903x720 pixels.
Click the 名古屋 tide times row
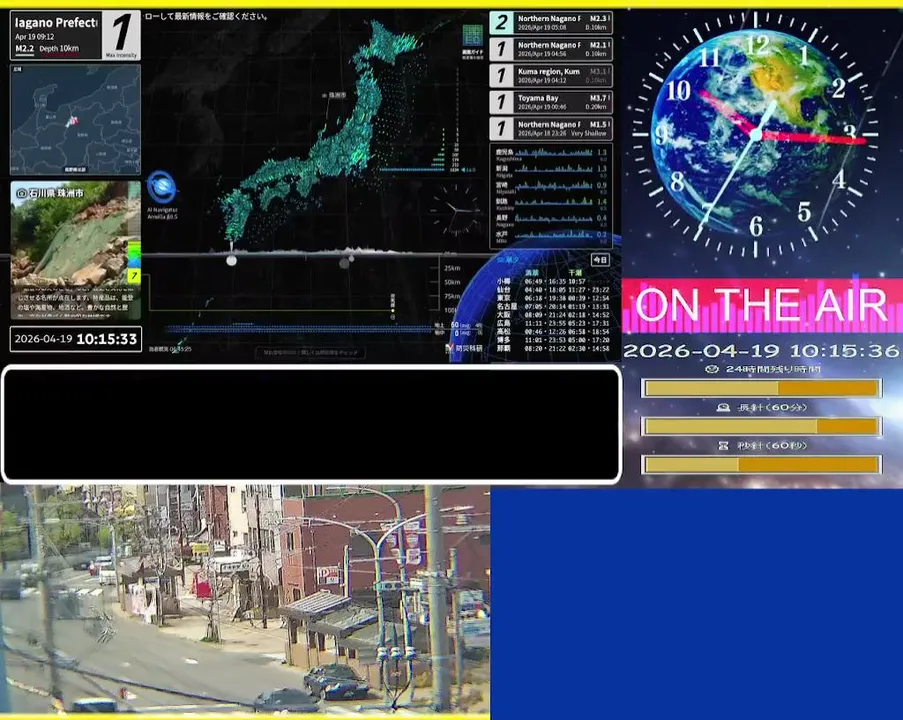(553, 306)
